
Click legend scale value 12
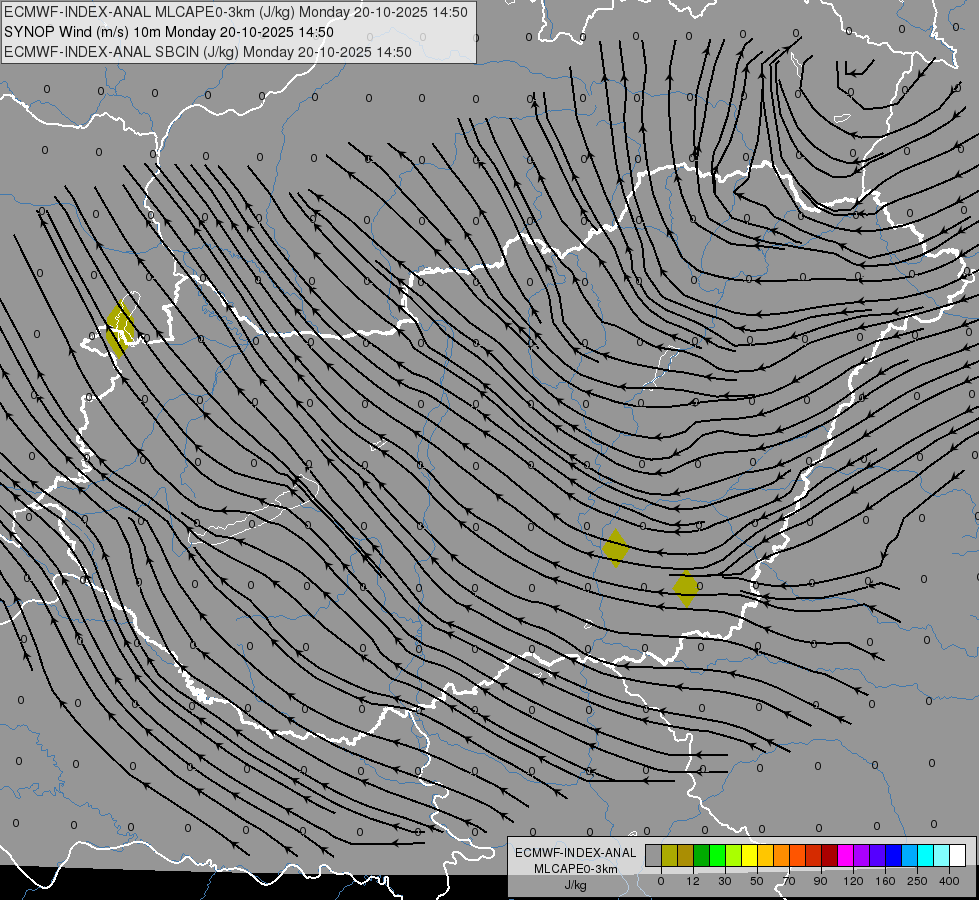(x=693, y=881)
